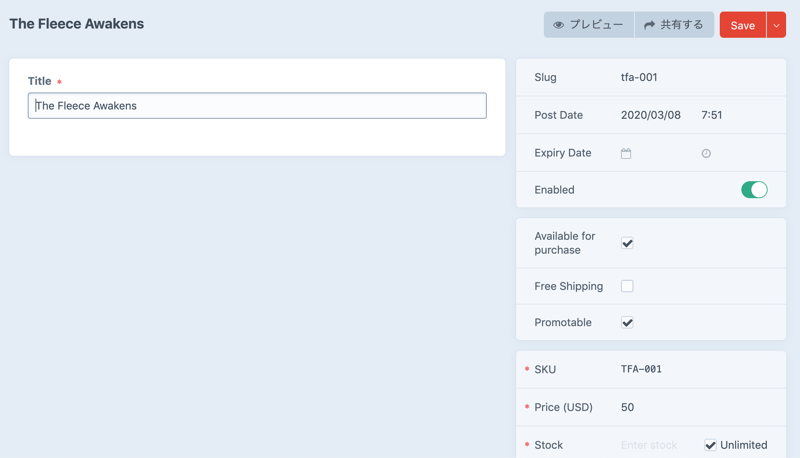Click the Expiry Date label
Viewport: 800px width, 458px height.
[x=563, y=153]
